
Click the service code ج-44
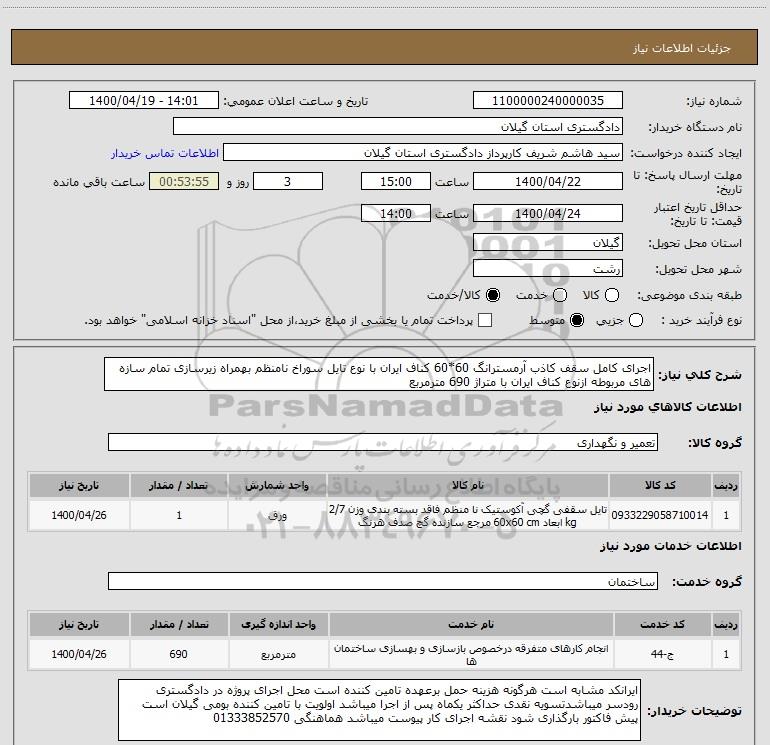662,654
